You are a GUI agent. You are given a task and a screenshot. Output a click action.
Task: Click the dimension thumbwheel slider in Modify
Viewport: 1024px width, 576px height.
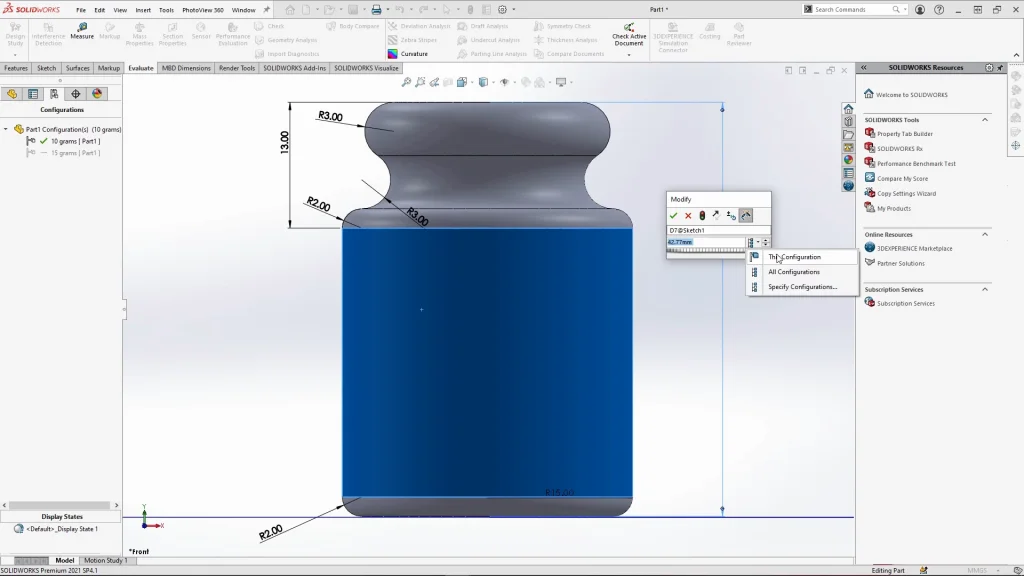[705, 251]
